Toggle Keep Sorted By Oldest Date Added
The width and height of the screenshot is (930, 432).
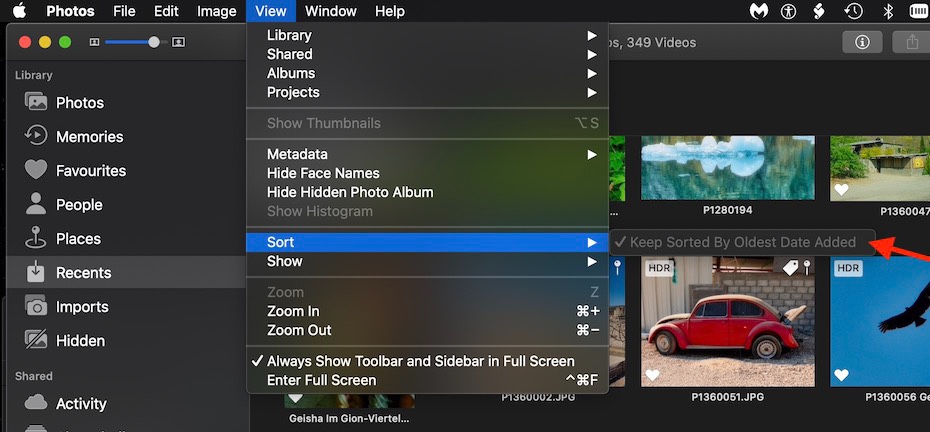742,242
